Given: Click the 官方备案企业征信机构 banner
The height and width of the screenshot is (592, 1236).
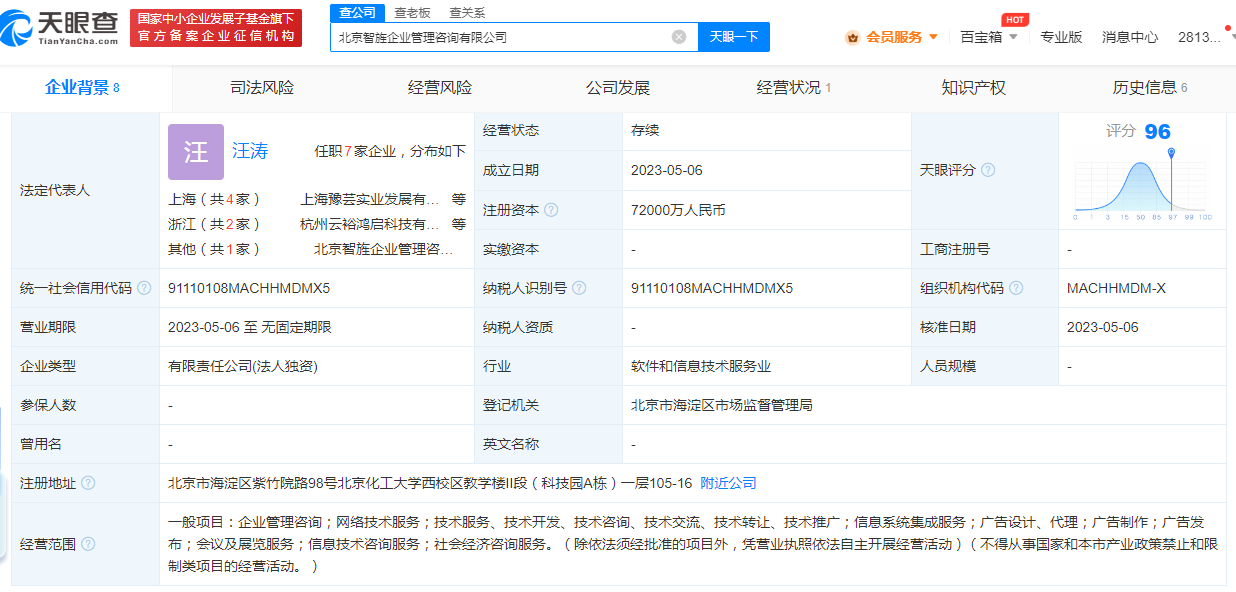Looking at the screenshot, I should (x=216, y=28).
